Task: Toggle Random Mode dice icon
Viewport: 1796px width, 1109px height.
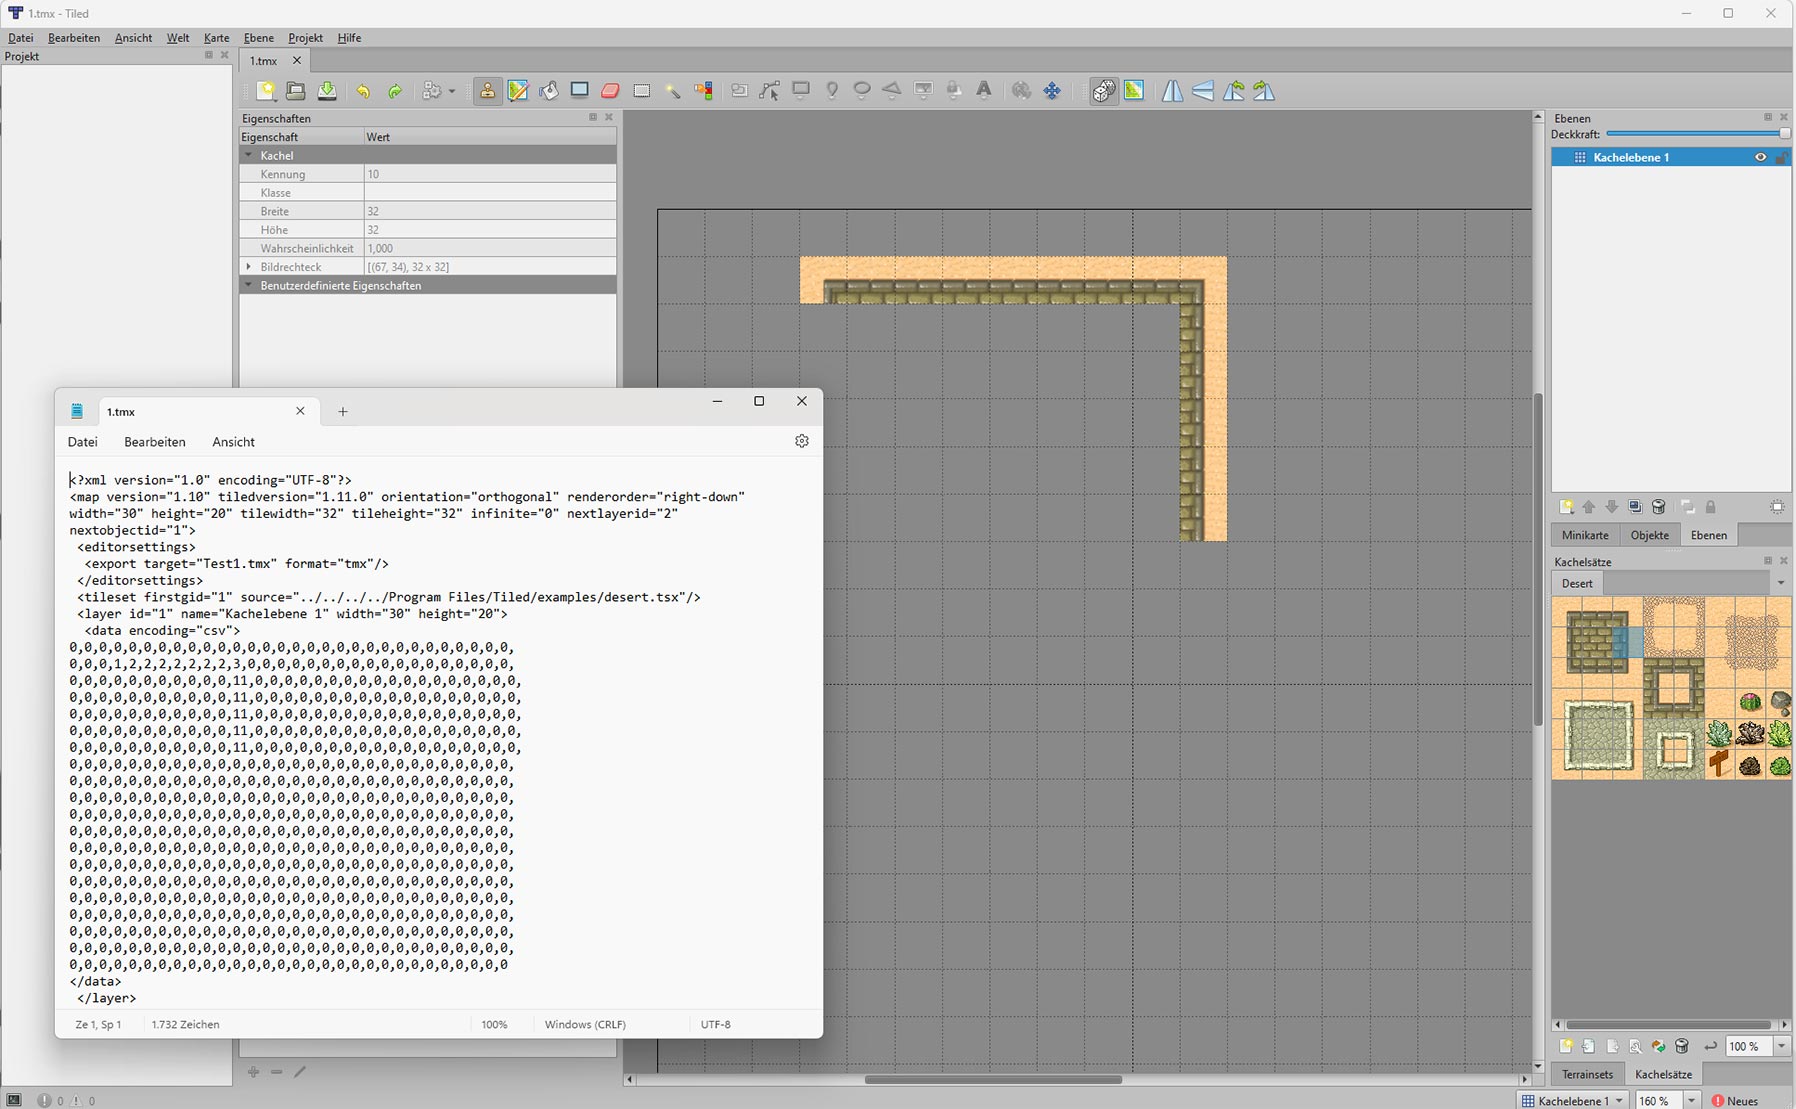Action: [1103, 91]
